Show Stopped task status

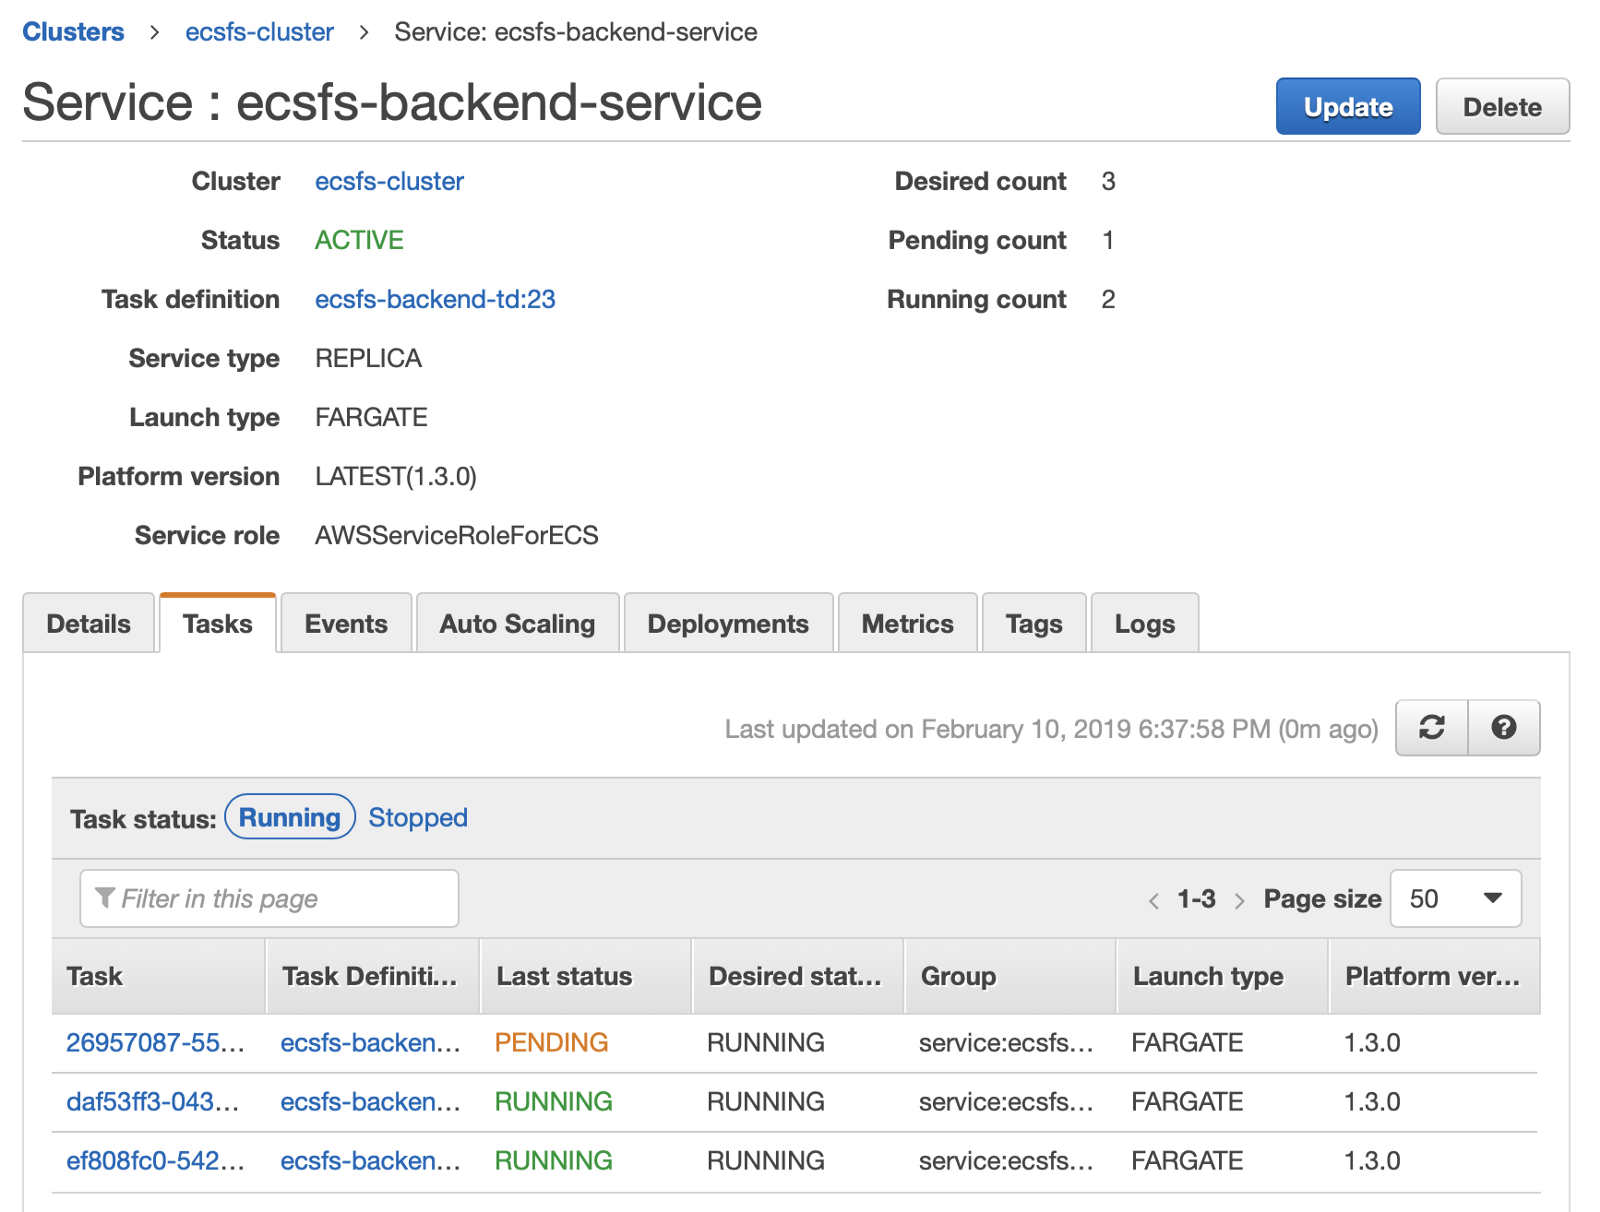[x=418, y=817]
